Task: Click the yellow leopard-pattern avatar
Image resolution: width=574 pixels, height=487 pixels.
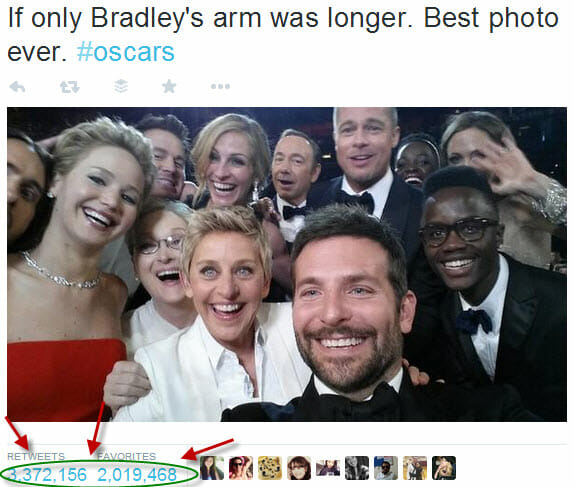Action: pyautogui.click(x=270, y=468)
